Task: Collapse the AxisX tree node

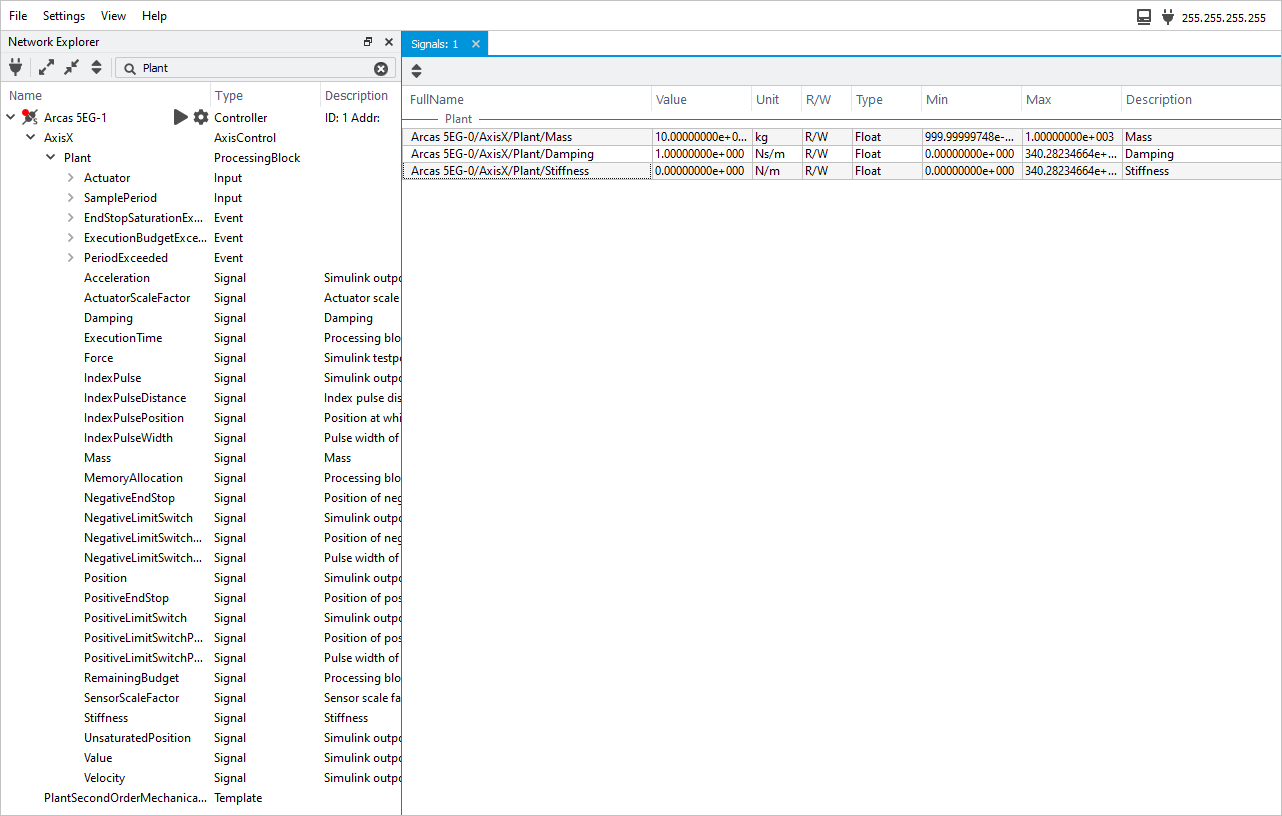Action: (x=31, y=138)
